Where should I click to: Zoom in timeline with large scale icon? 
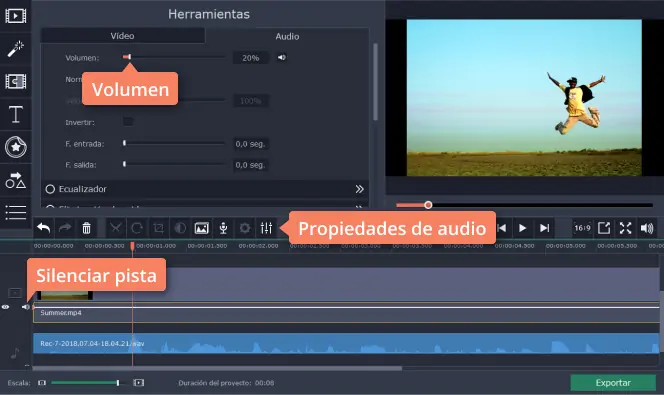pyautogui.click(x=138, y=383)
